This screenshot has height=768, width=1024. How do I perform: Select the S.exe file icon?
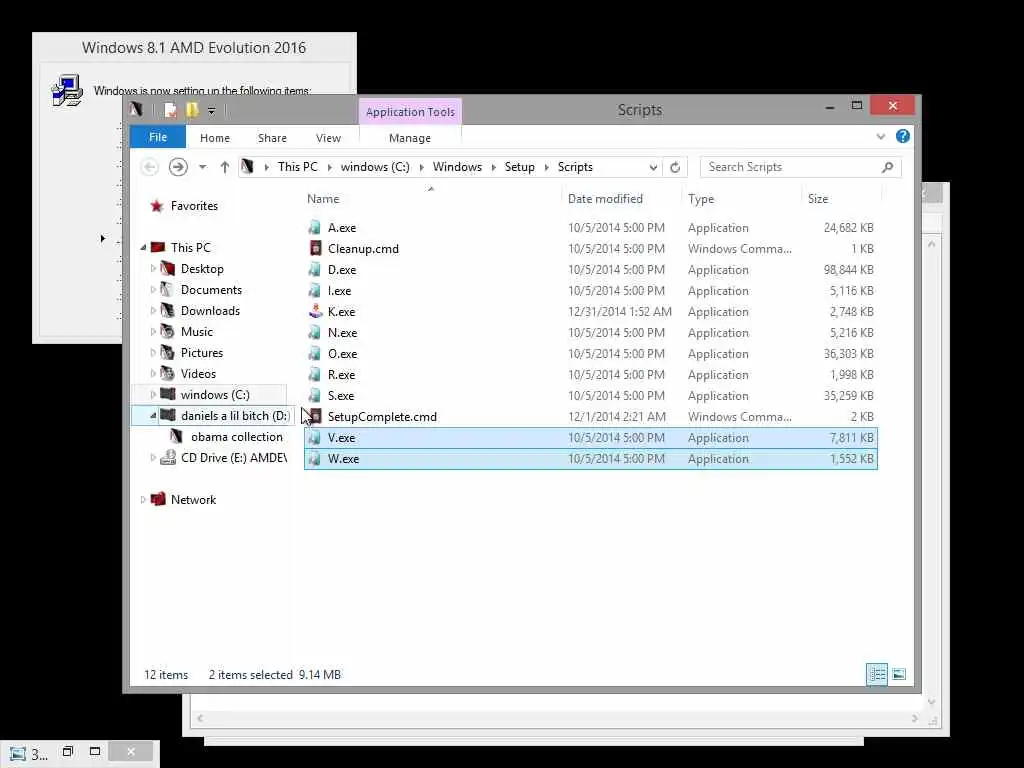pos(315,395)
